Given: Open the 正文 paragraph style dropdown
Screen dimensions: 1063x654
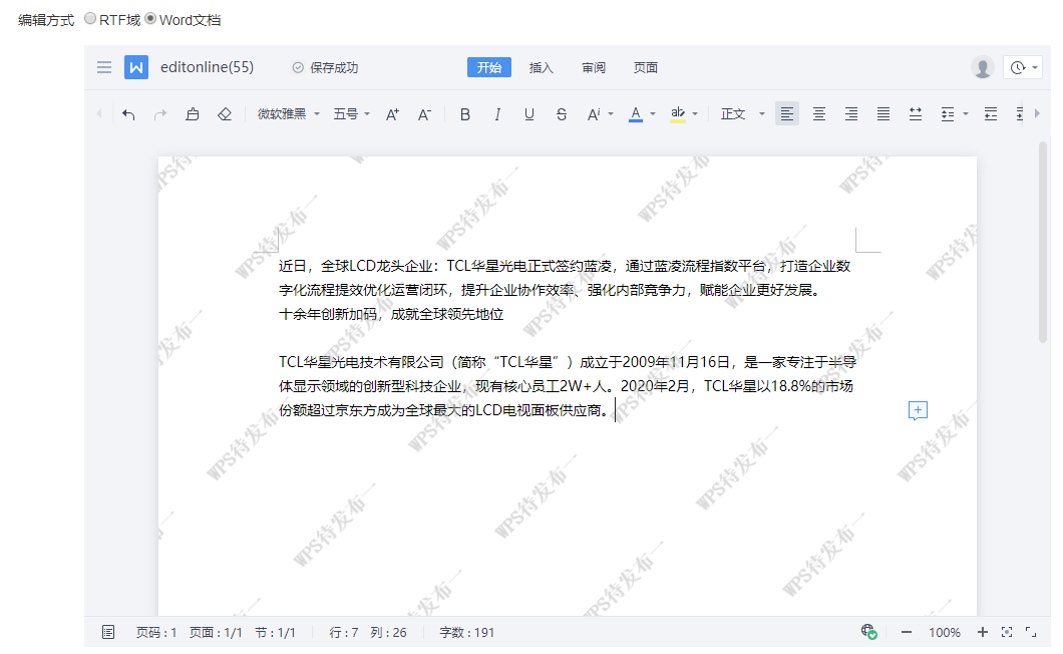Looking at the screenshot, I should (742, 114).
